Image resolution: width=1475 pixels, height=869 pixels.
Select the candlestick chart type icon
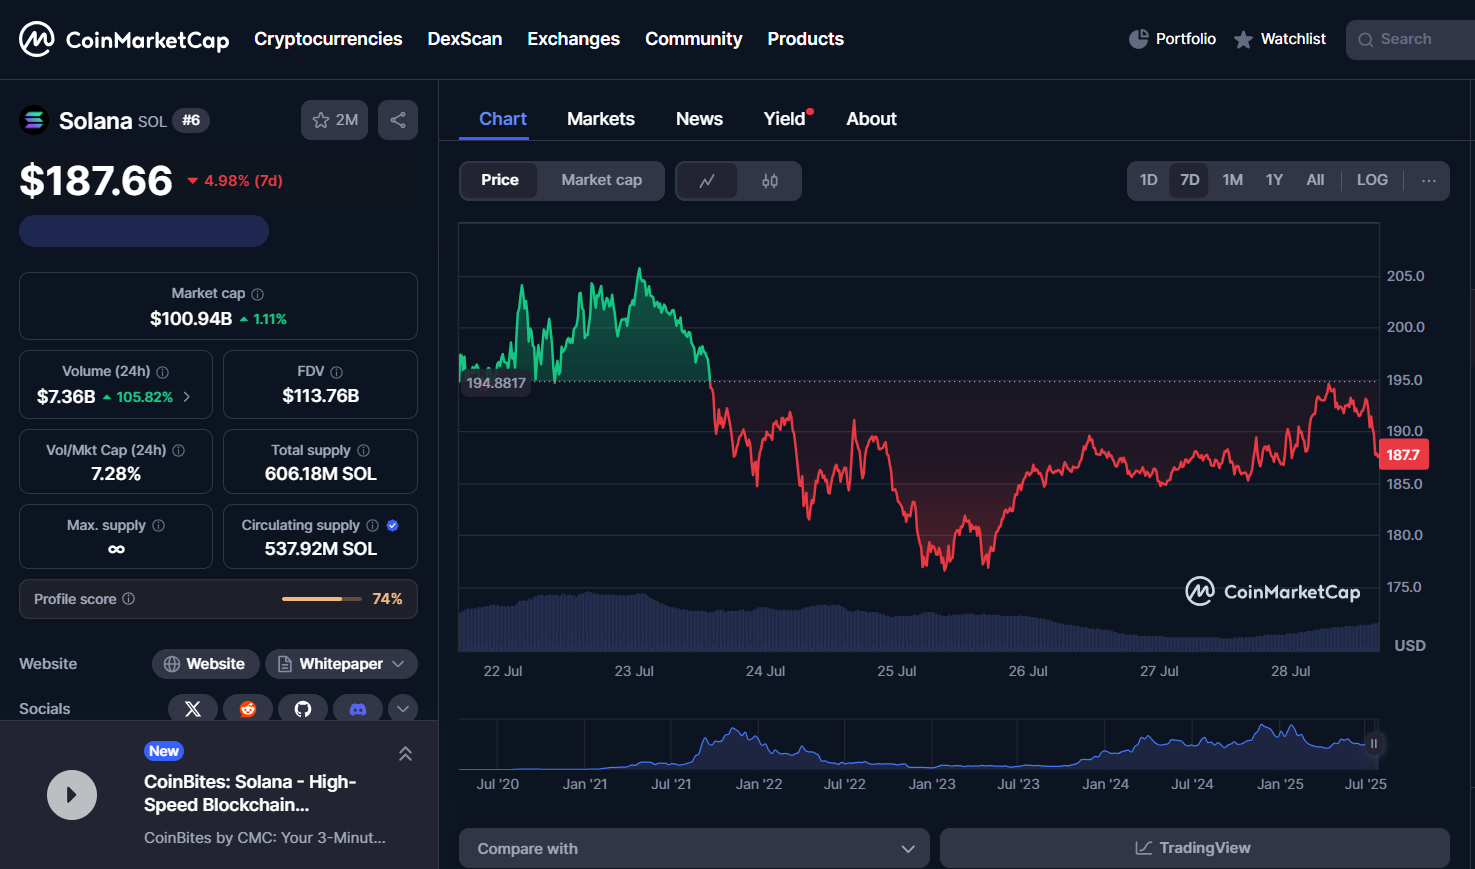point(770,181)
